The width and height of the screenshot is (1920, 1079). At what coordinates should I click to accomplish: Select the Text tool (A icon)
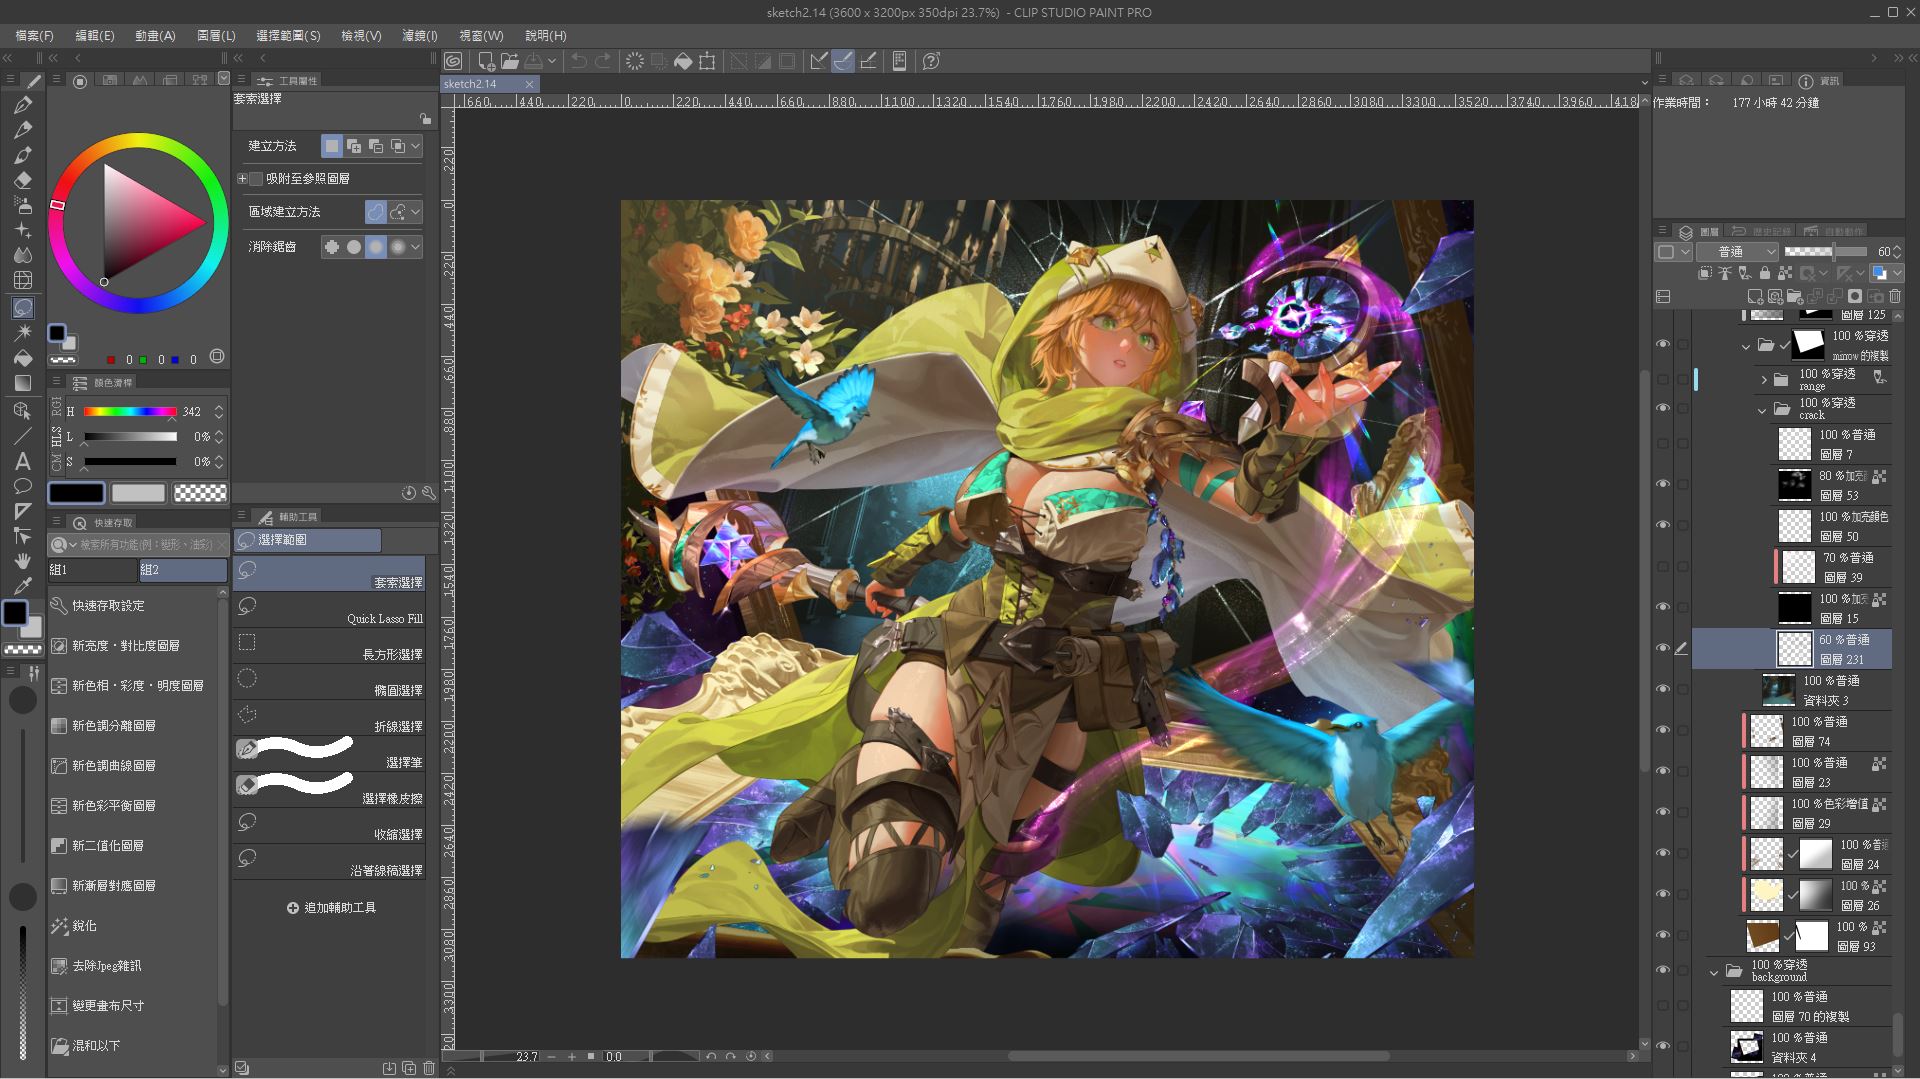click(x=22, y=461)
